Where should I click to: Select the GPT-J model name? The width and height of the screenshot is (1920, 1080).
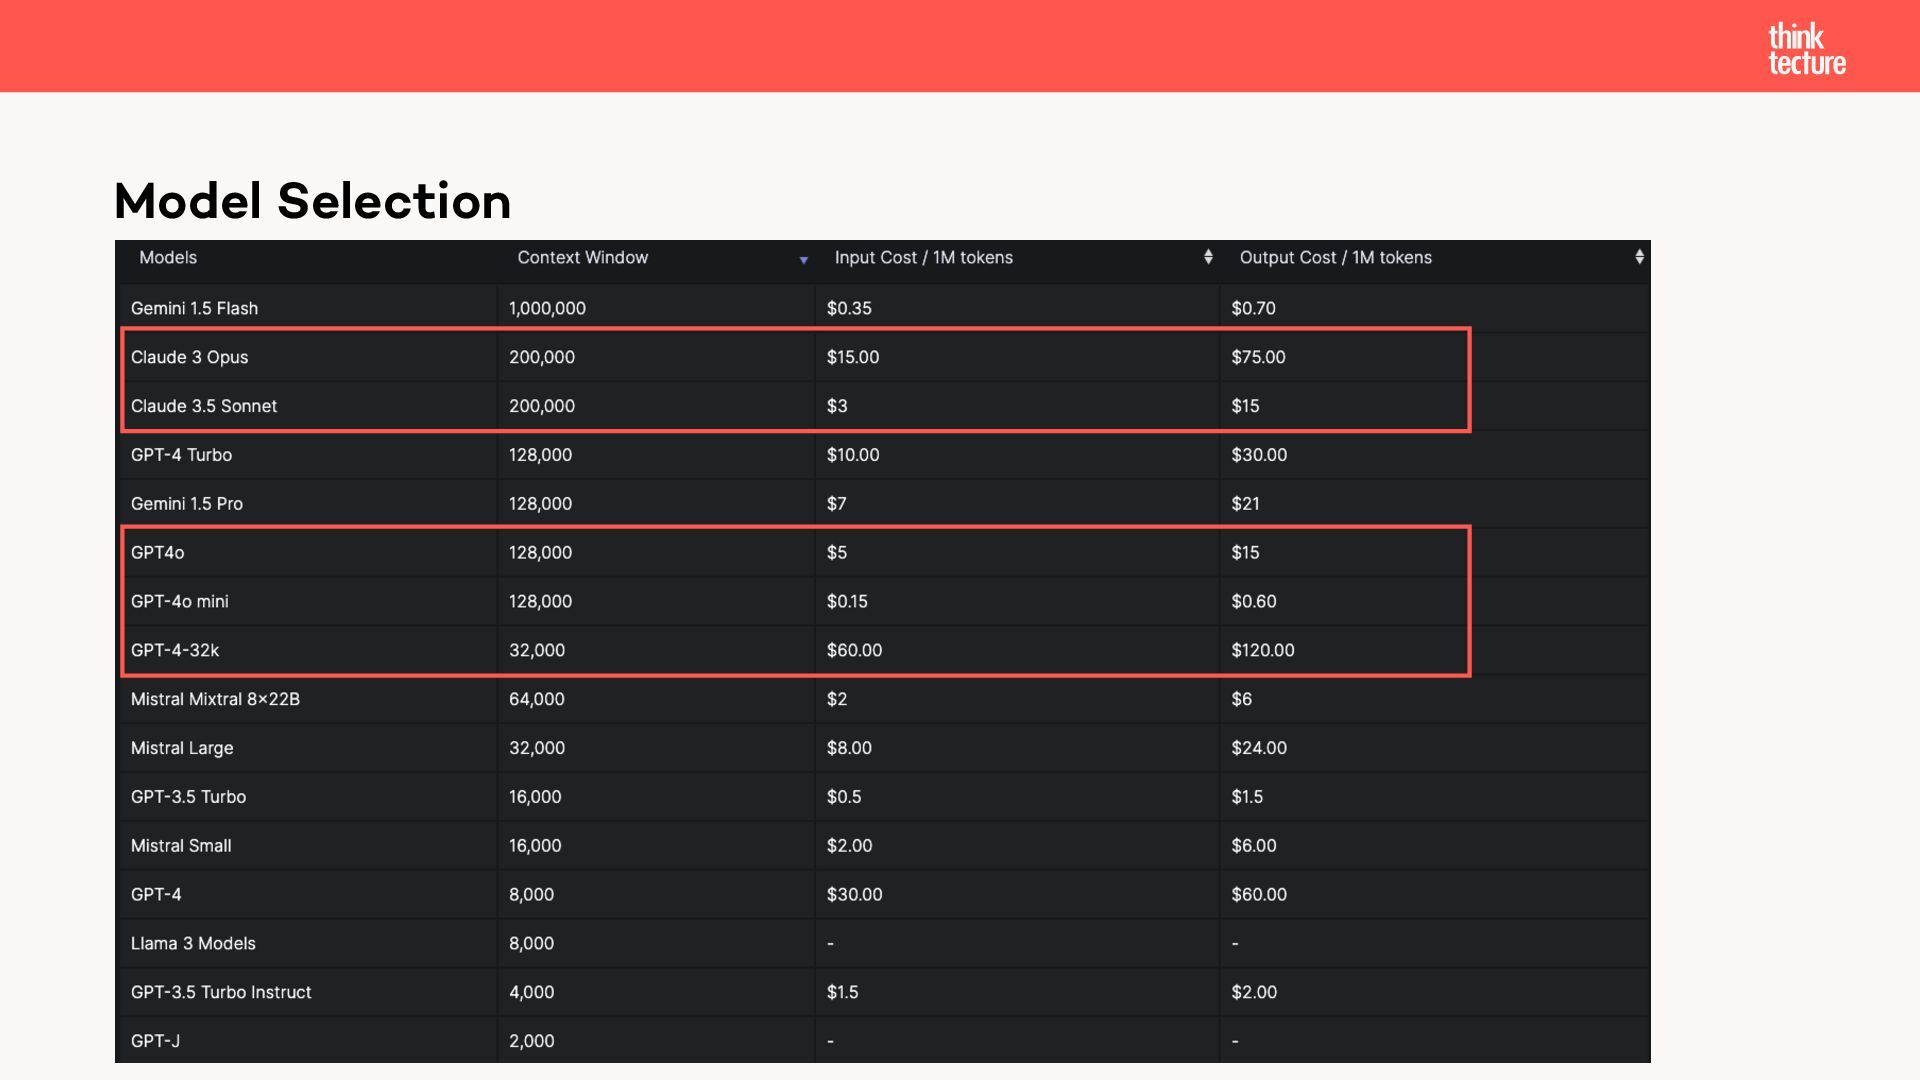[155, 1041]
